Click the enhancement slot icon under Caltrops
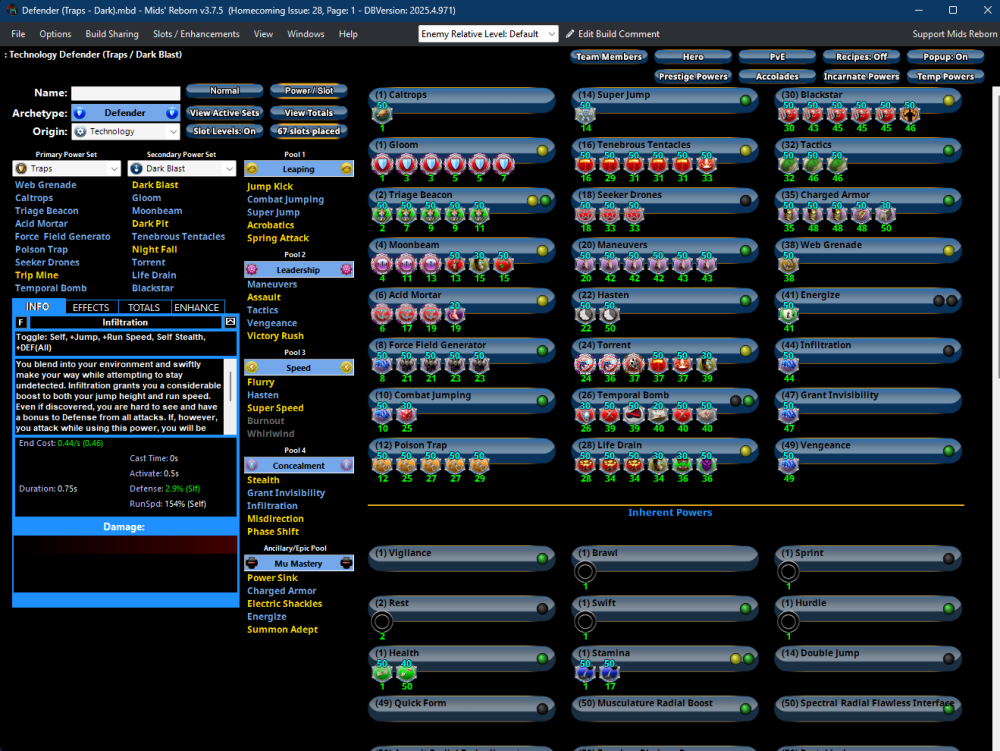This screenshot has width=1000, height=751. point(381,115)
